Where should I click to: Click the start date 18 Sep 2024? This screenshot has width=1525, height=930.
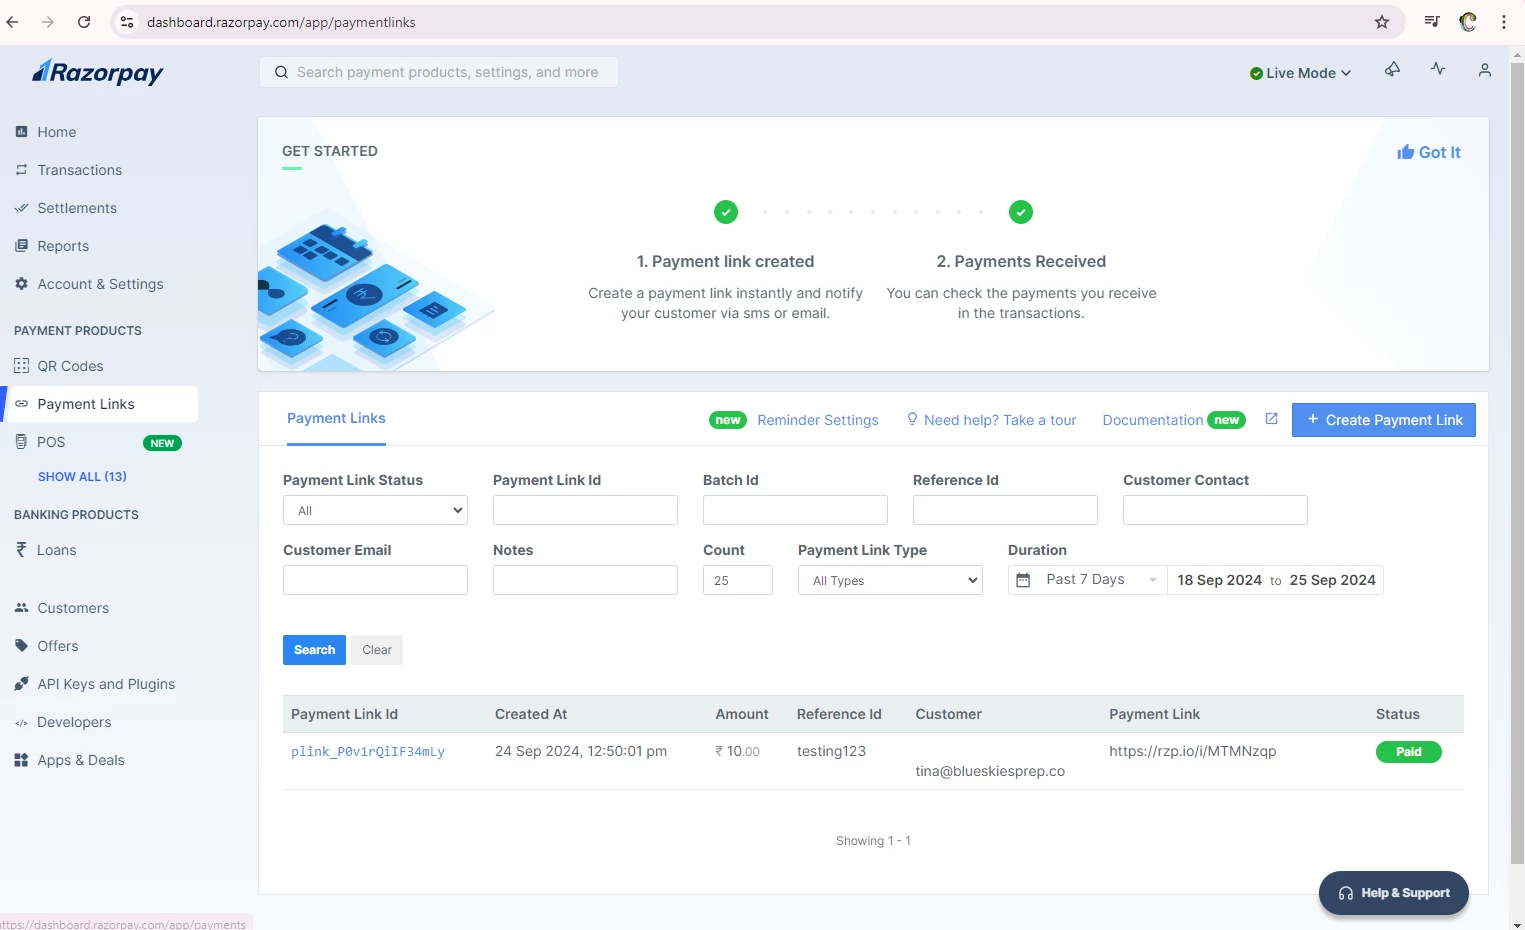[1219, 580]
